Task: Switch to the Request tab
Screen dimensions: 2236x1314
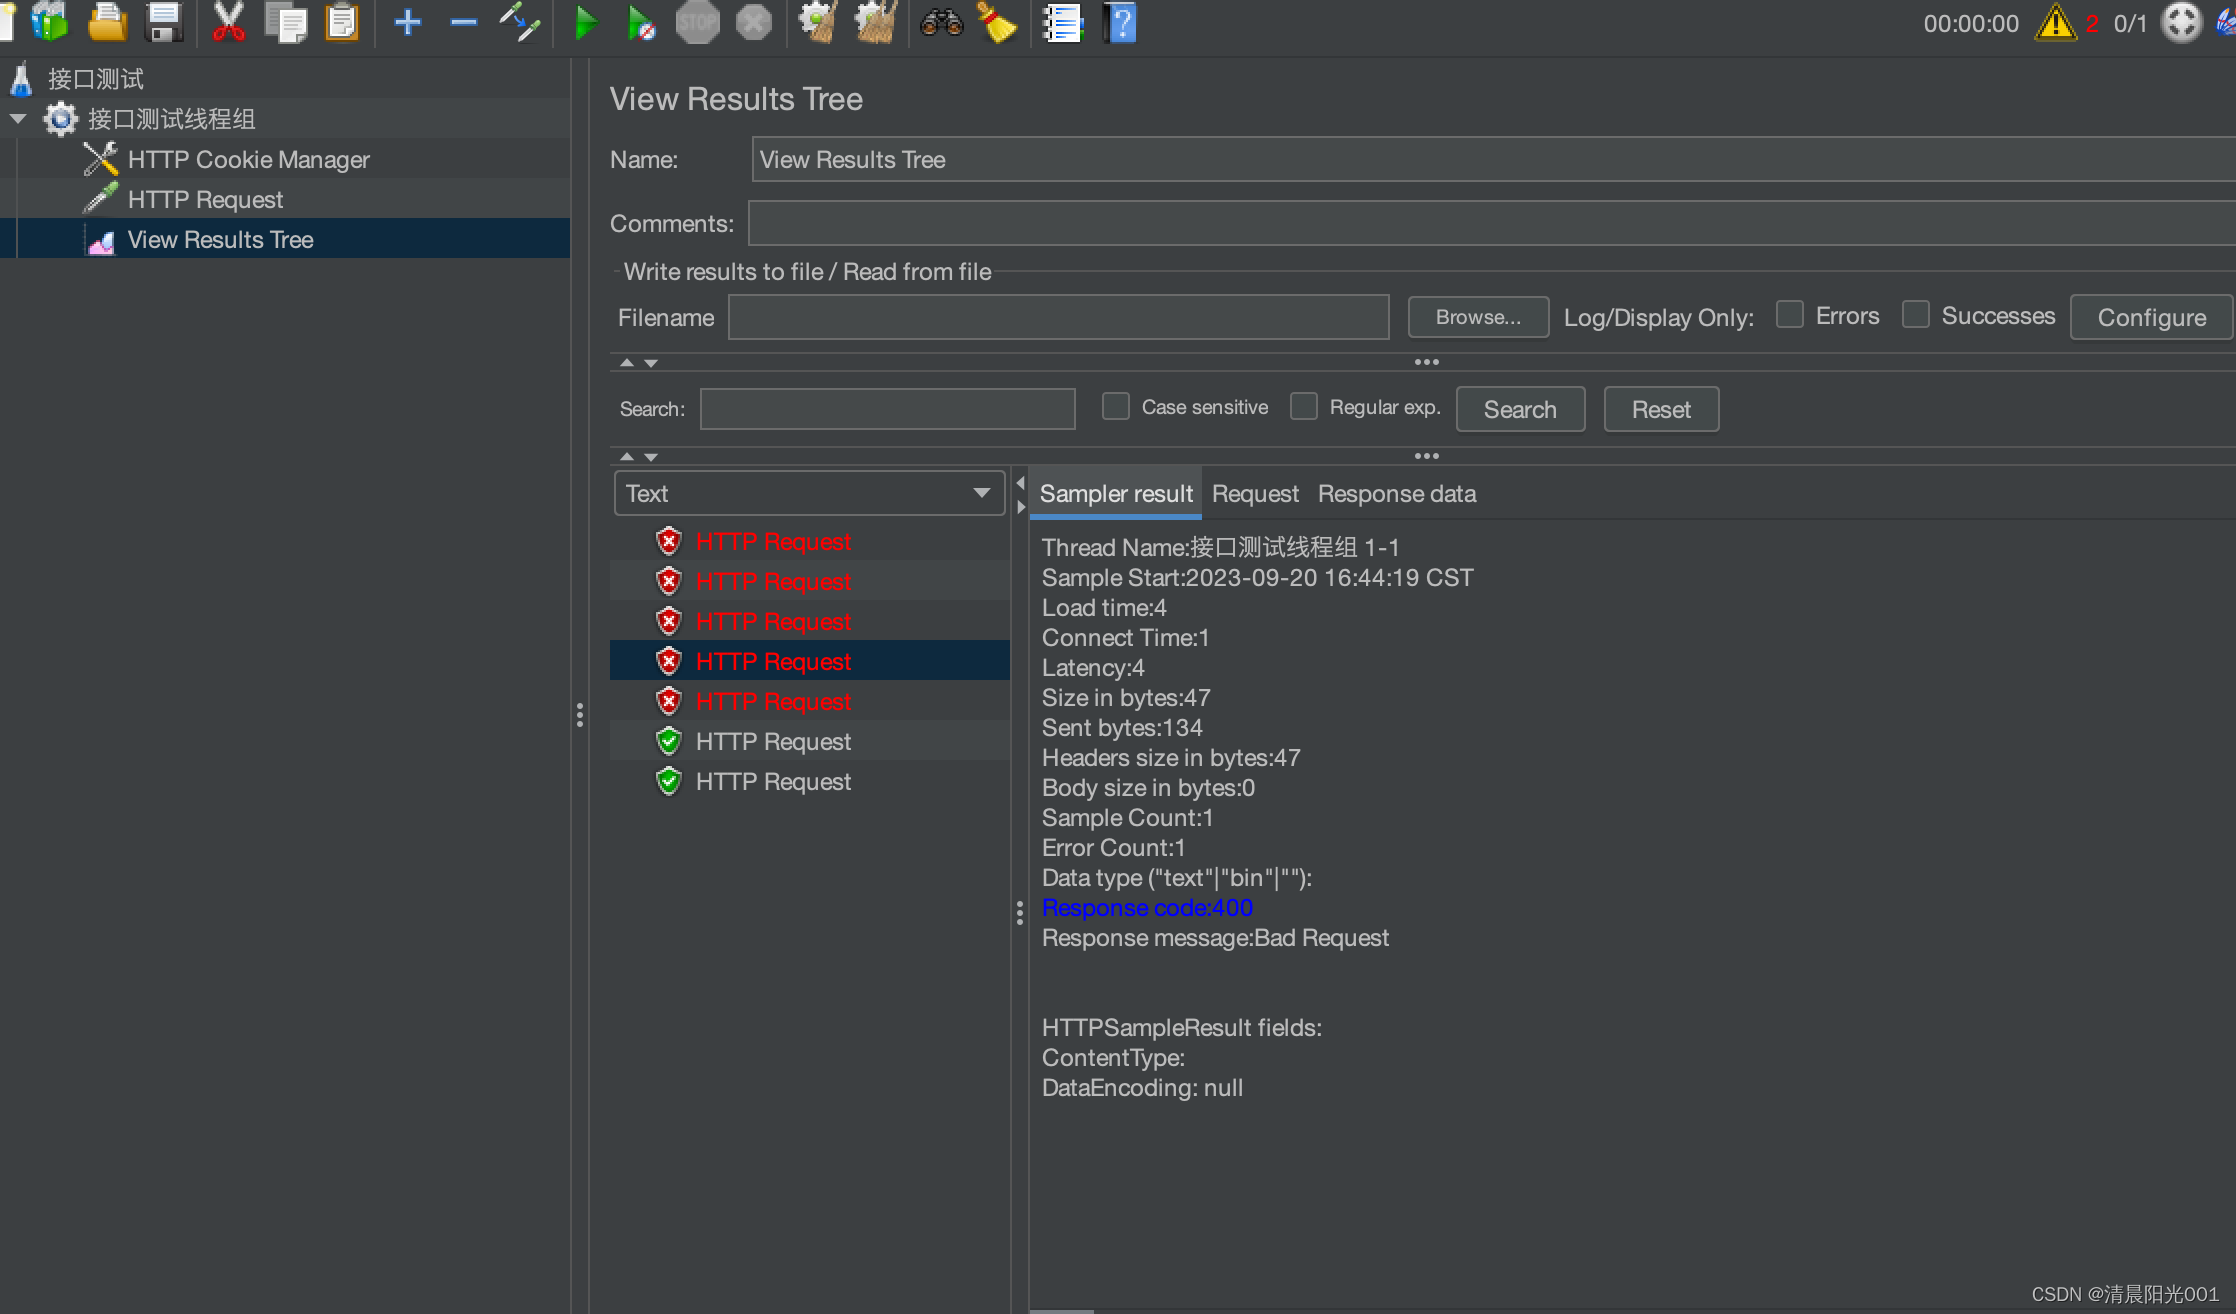Action: click(1254, 494)
